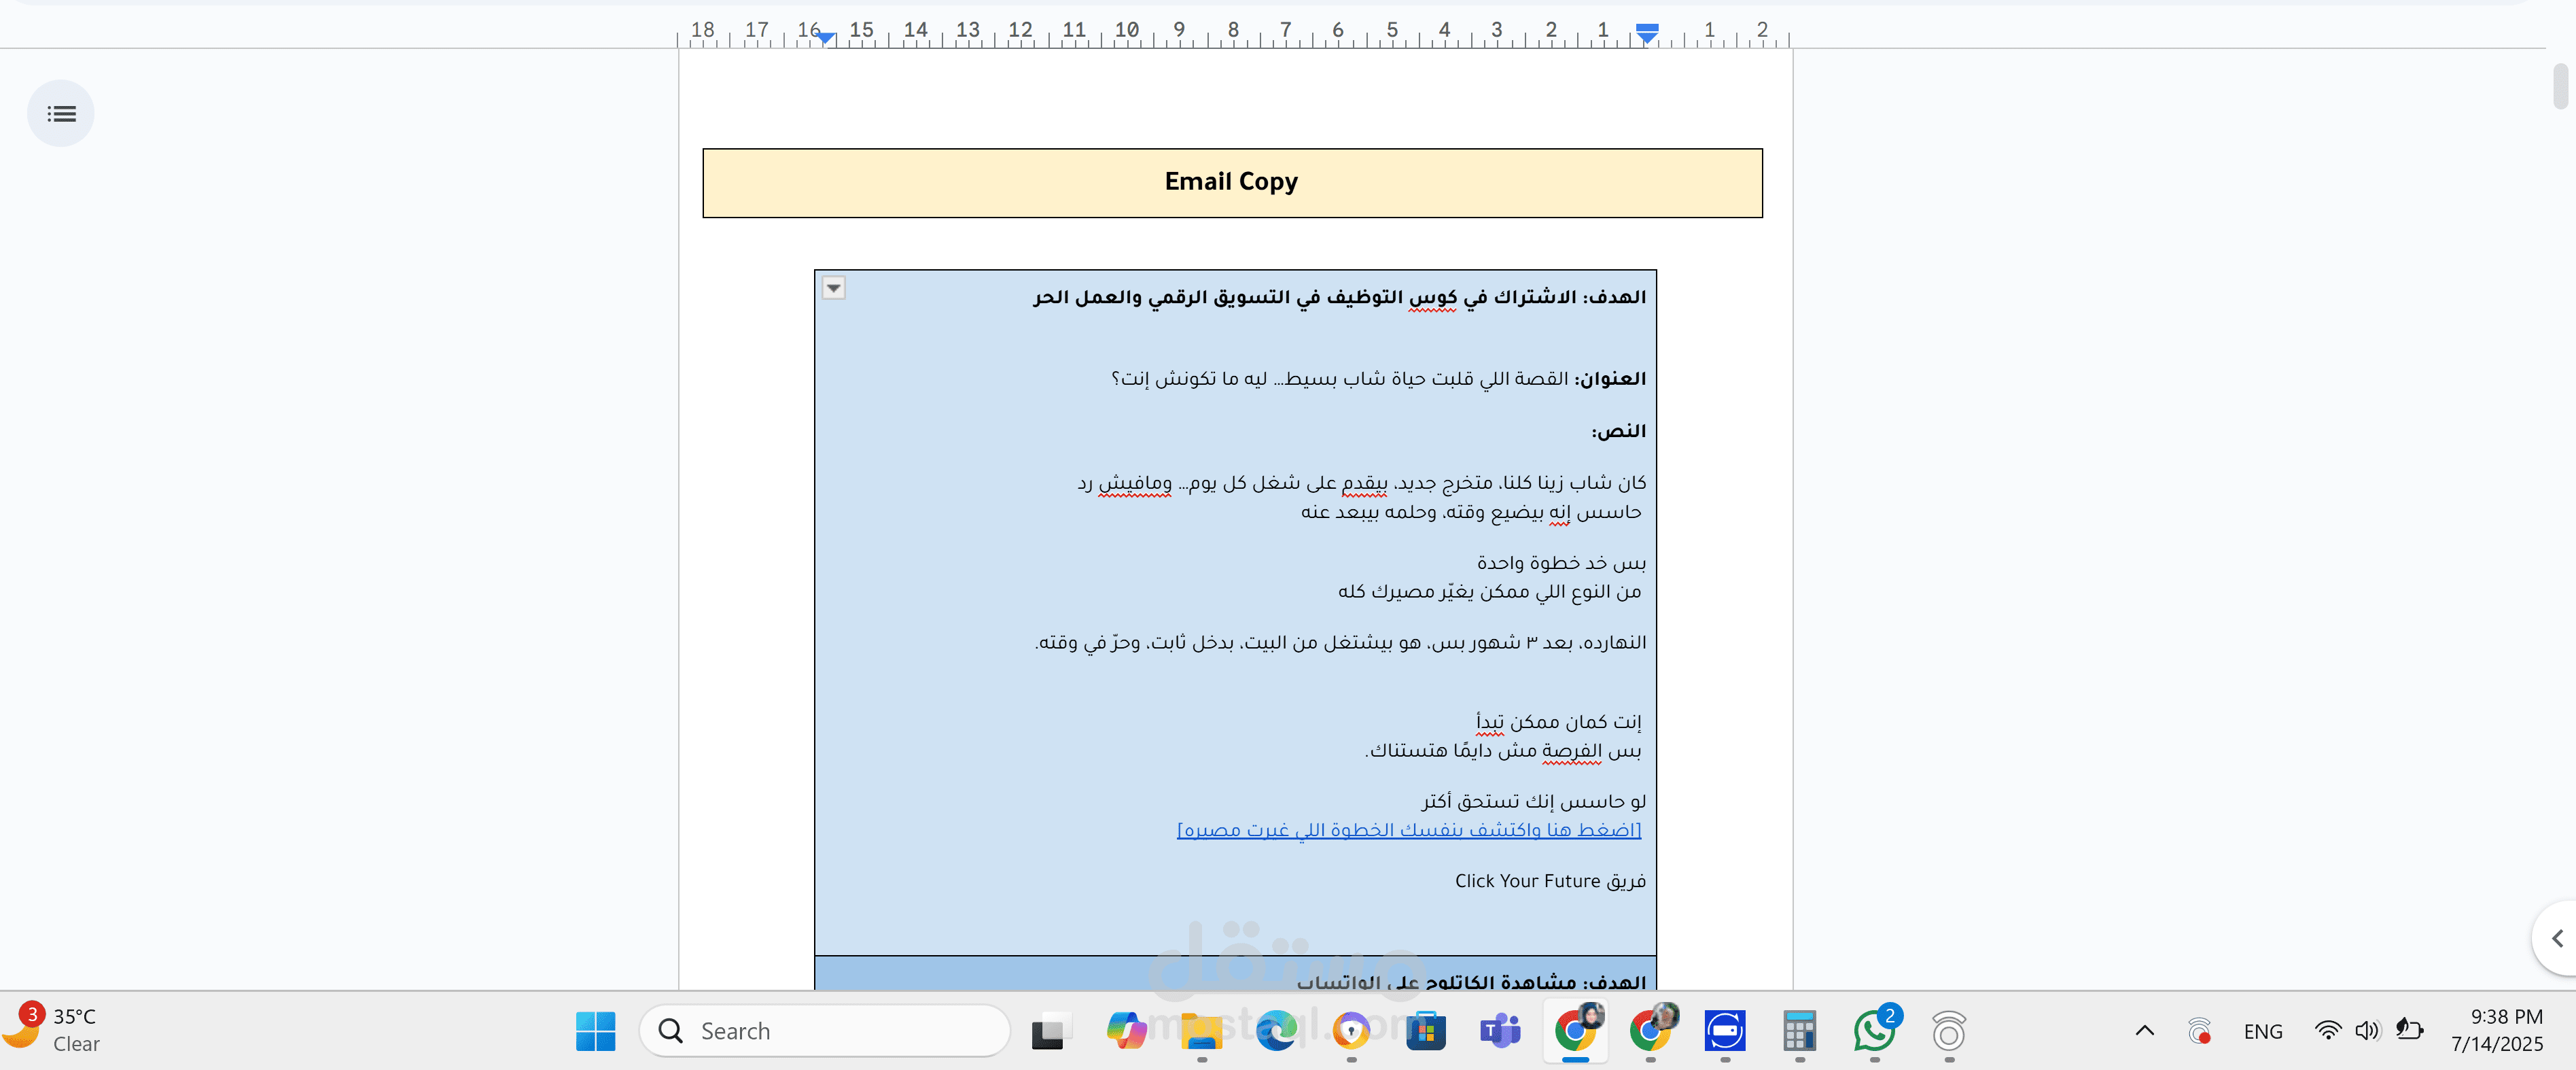Viewport: 2576px width, 1070px height.
Task: Open the circular recorder app taskbar icon
Action: click(1949, 1031)
